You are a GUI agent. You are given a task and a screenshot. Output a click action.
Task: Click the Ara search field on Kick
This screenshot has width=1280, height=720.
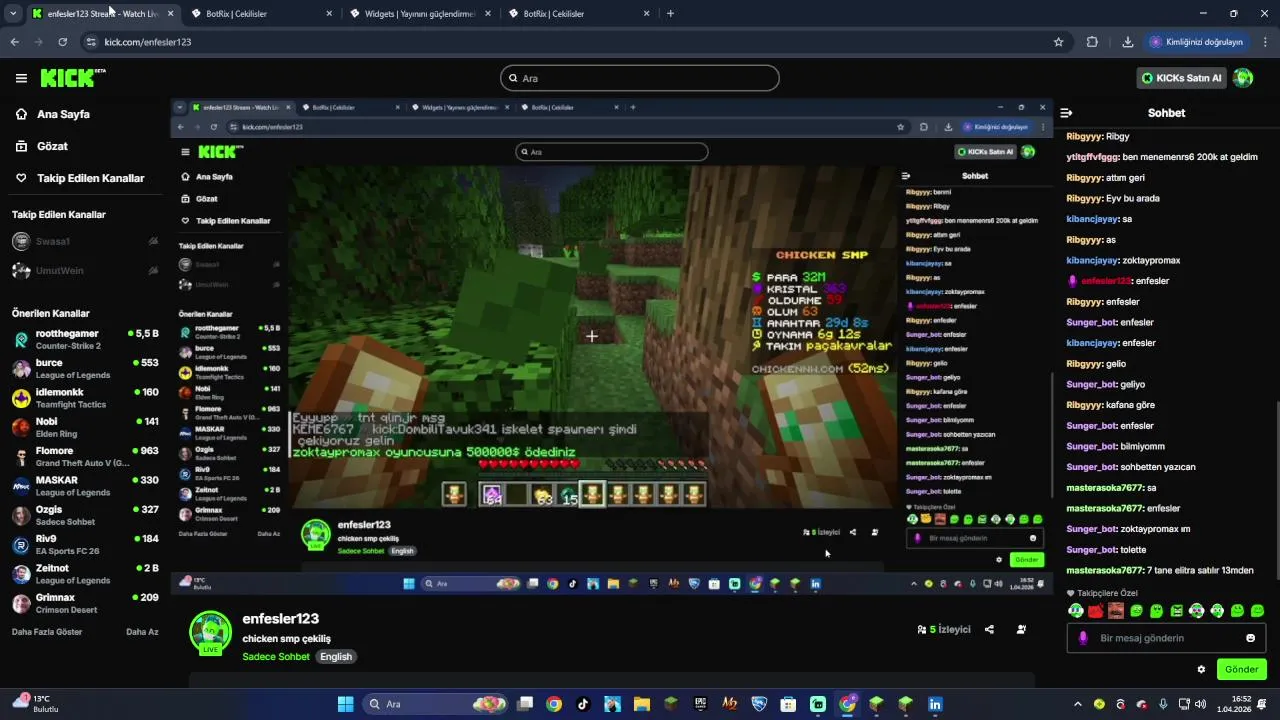640,78
